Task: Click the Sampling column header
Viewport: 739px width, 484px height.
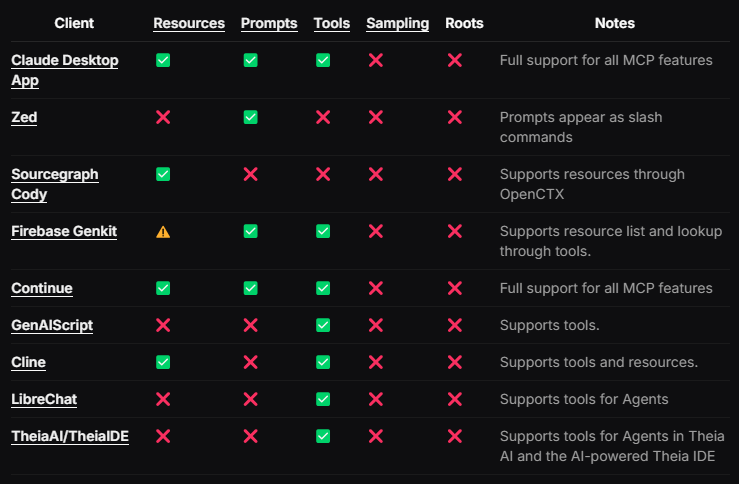Action: coord(397,23)
